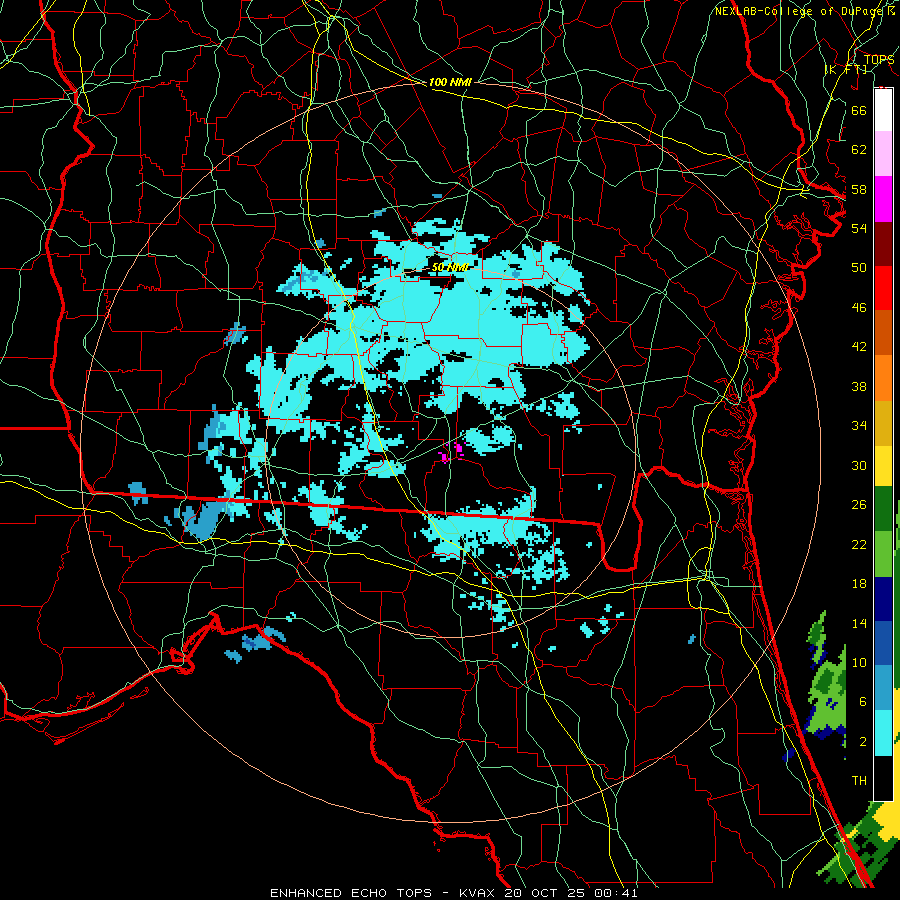
Task: Click the black TH swatch in the legend
Action: tap(883, 778)
